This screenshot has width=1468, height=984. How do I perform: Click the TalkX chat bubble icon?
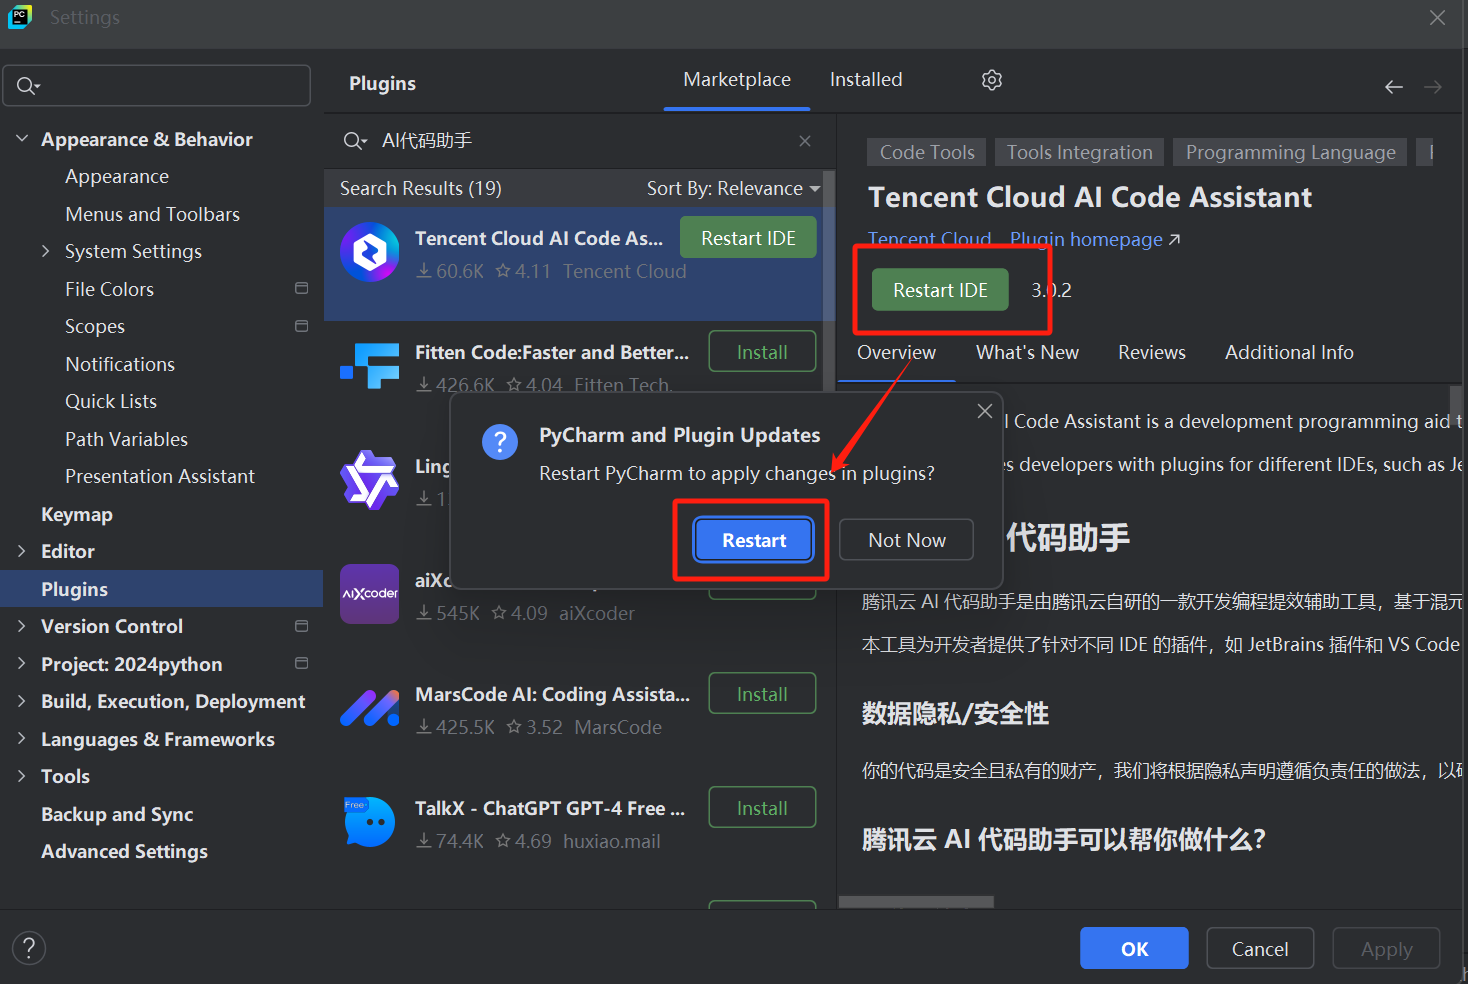click(370, 822)
